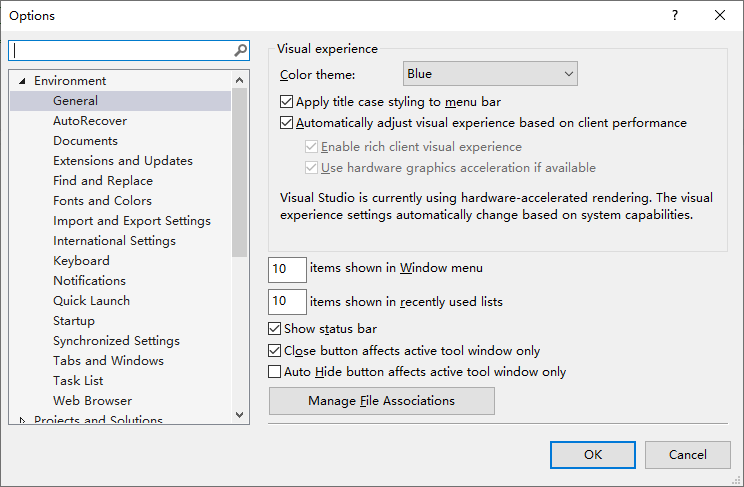The height and width of the screenshot is (487, 744).
Task: Click the help question mark icon
Action: (x=675, y=15)
